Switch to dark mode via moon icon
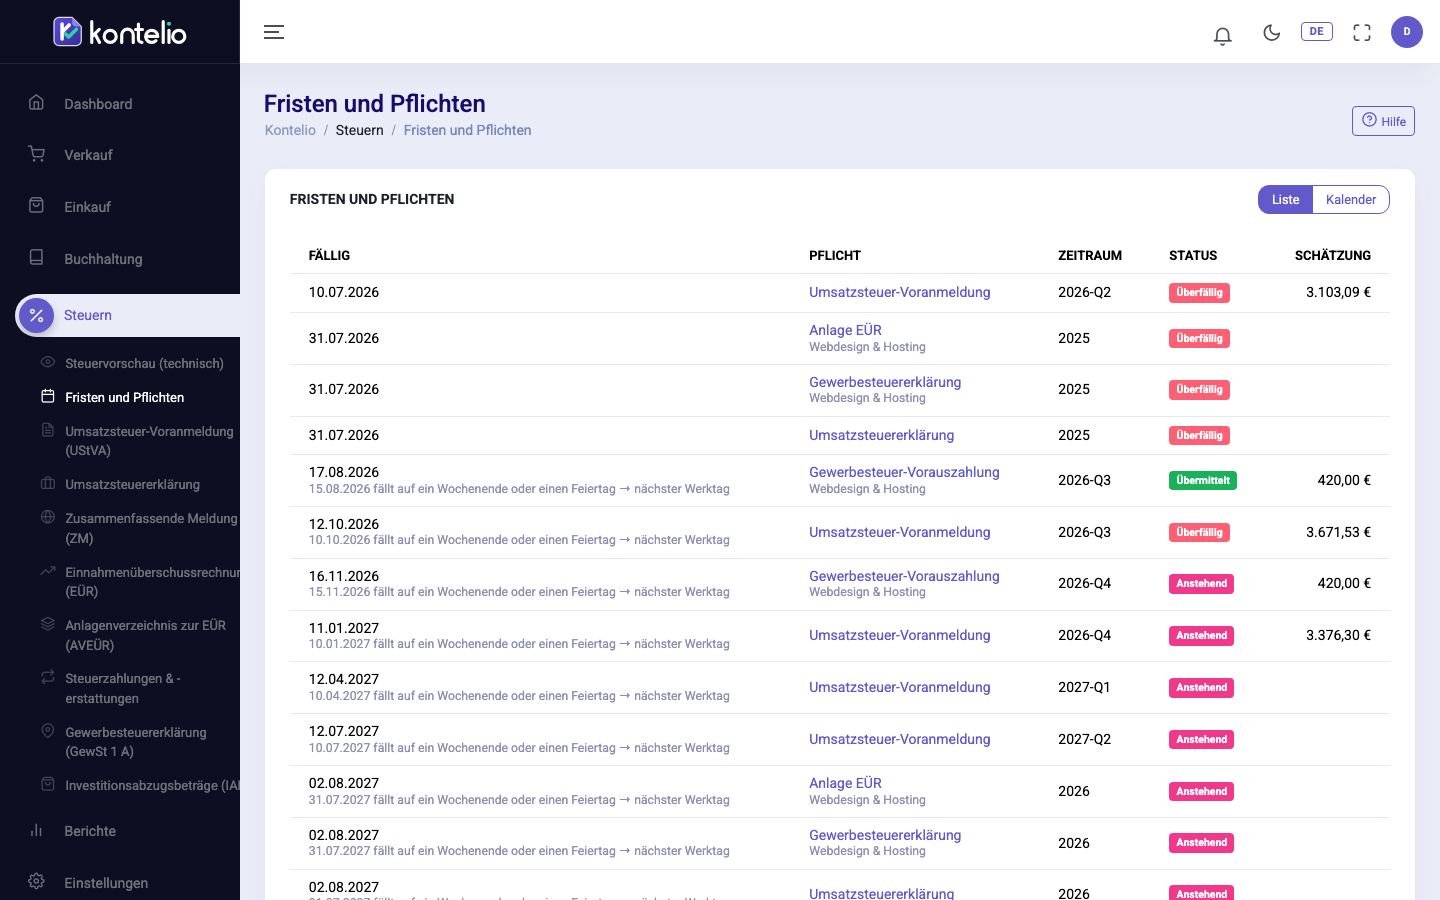Image resolution: width=1440 pixels, height=900 pixels. (1271, 33)
